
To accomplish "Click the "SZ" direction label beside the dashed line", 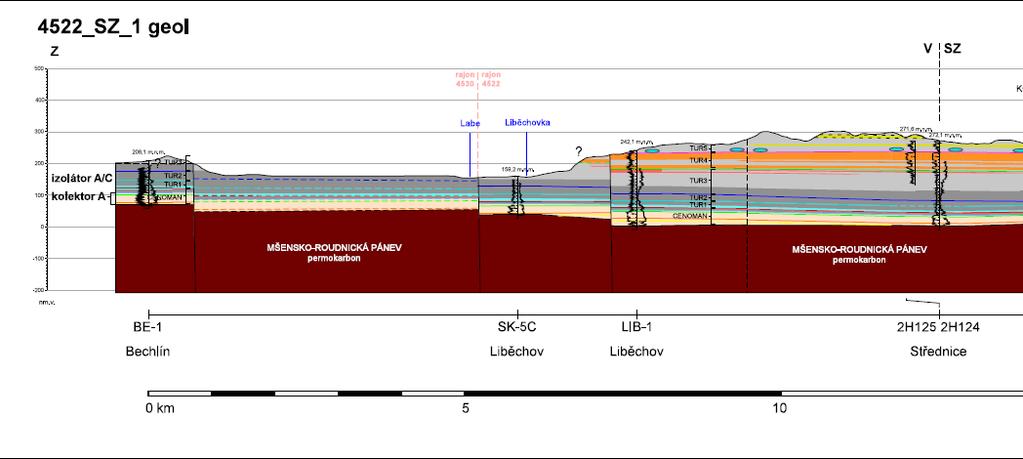I will click(x=953, y=49).
